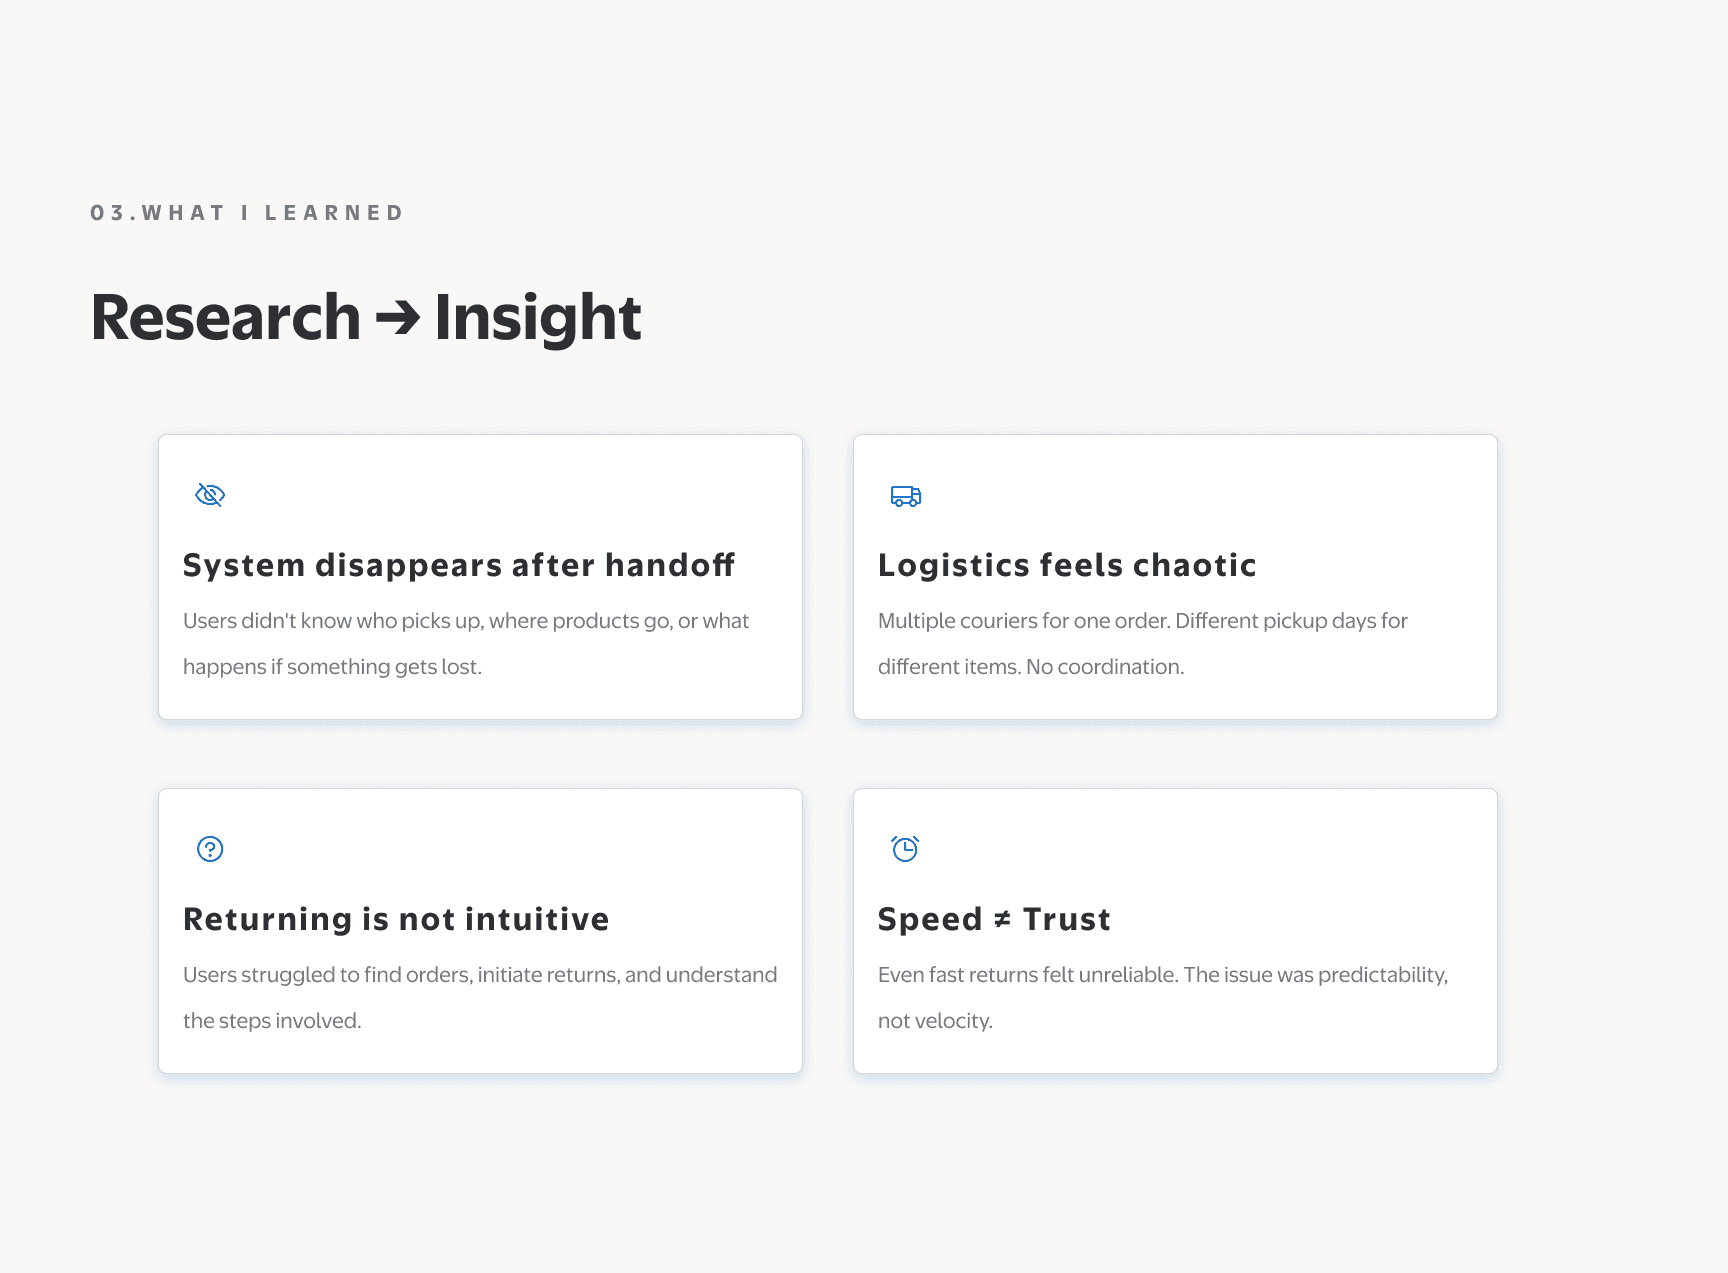
Task: Select the 'Returning is not intuitive' heading
Action: click(396, 919)
